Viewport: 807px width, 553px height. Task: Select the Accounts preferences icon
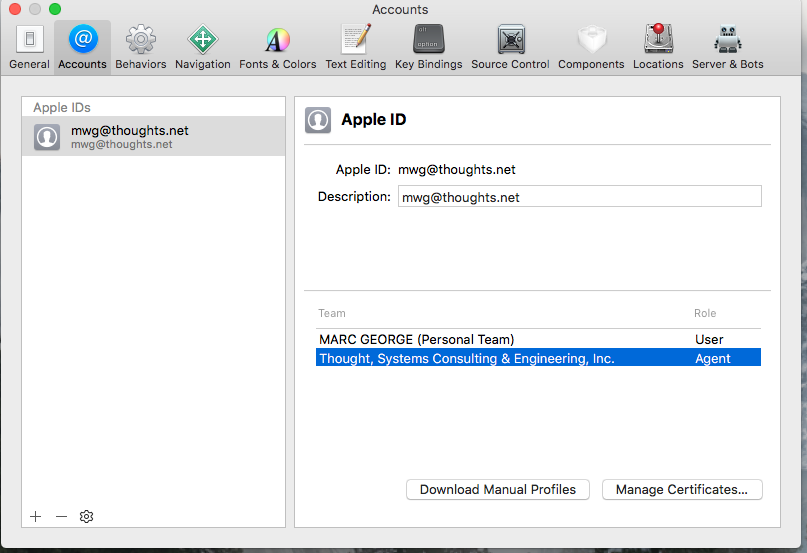[x=82, y=47]
